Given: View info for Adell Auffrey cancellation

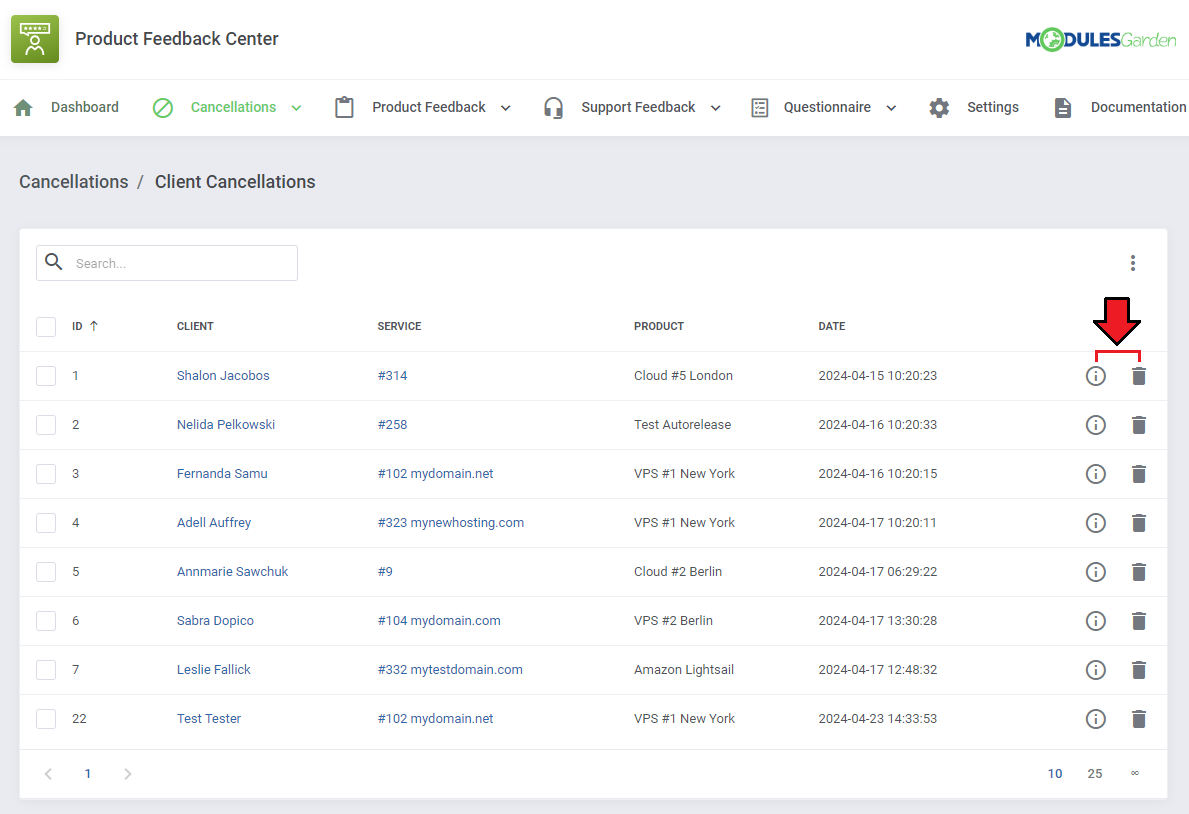Looking at the screenshot, I should coord(1096,523).
